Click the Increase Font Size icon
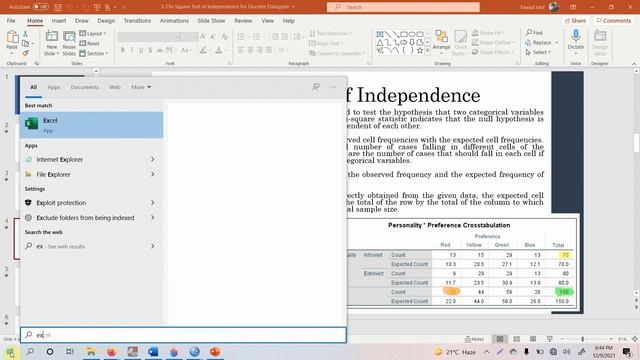 203,37
